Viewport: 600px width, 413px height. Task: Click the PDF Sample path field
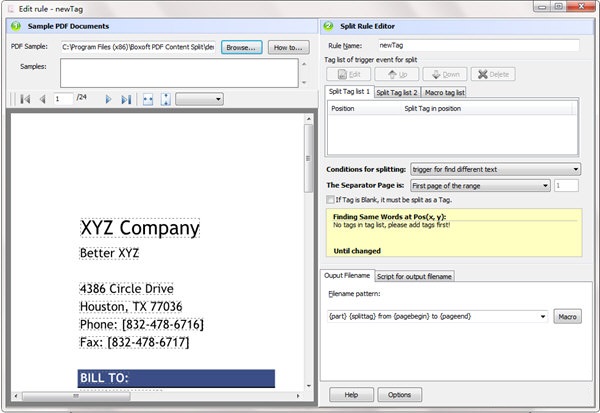tap(138, 47)
